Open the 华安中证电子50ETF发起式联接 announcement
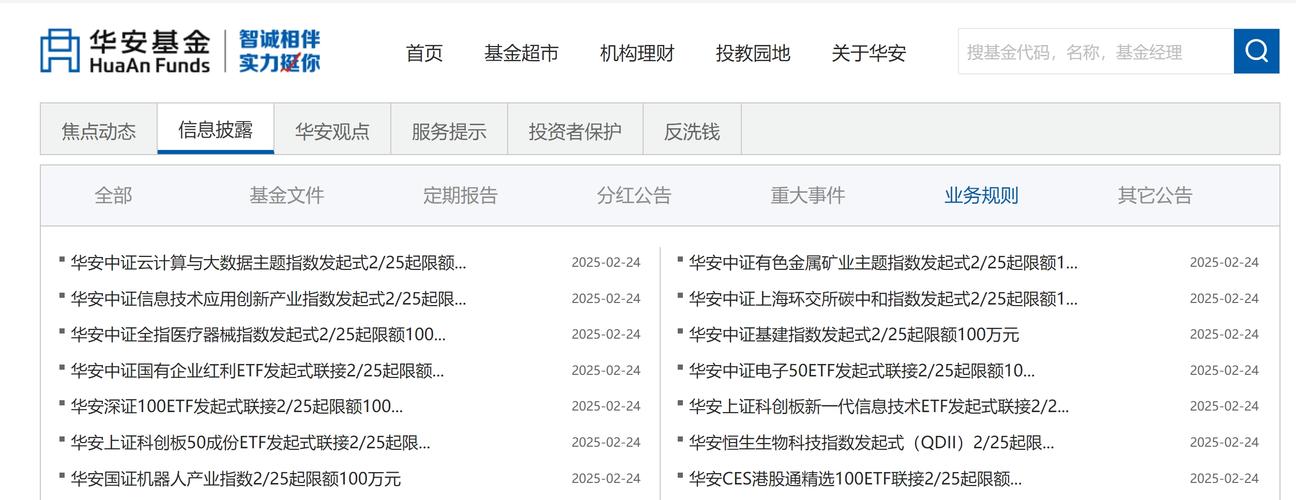Screen dimensions: 1296x500 tap(862, 371)
